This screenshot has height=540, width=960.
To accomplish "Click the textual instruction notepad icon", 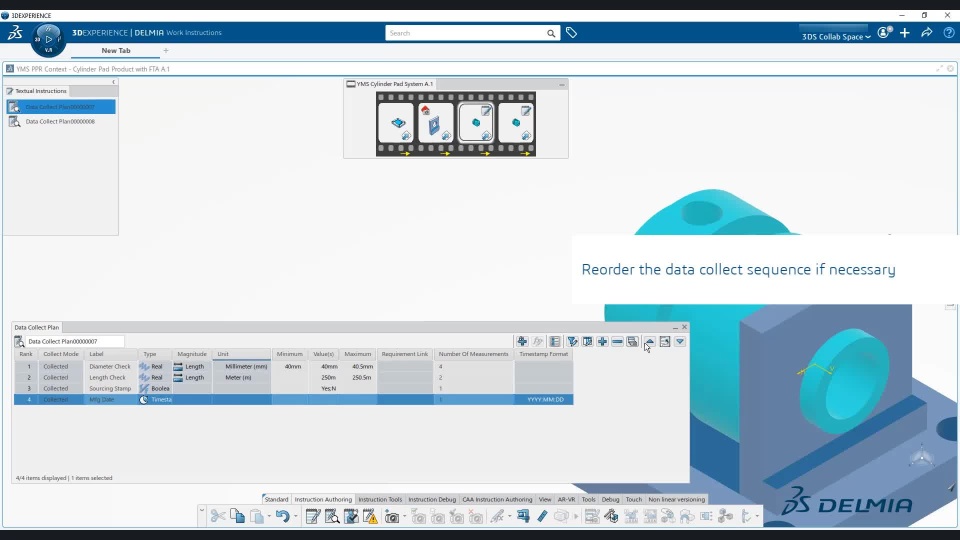I will [x=313, y=517].
